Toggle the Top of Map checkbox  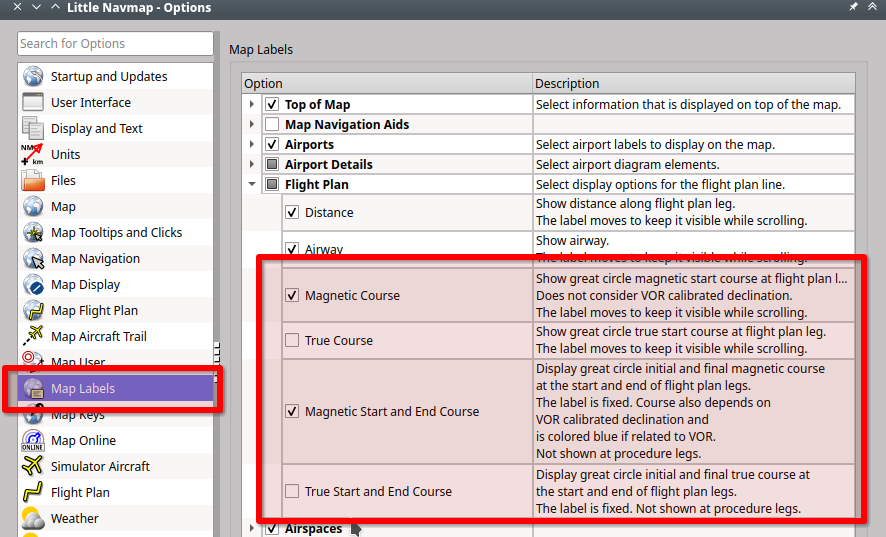272,105
